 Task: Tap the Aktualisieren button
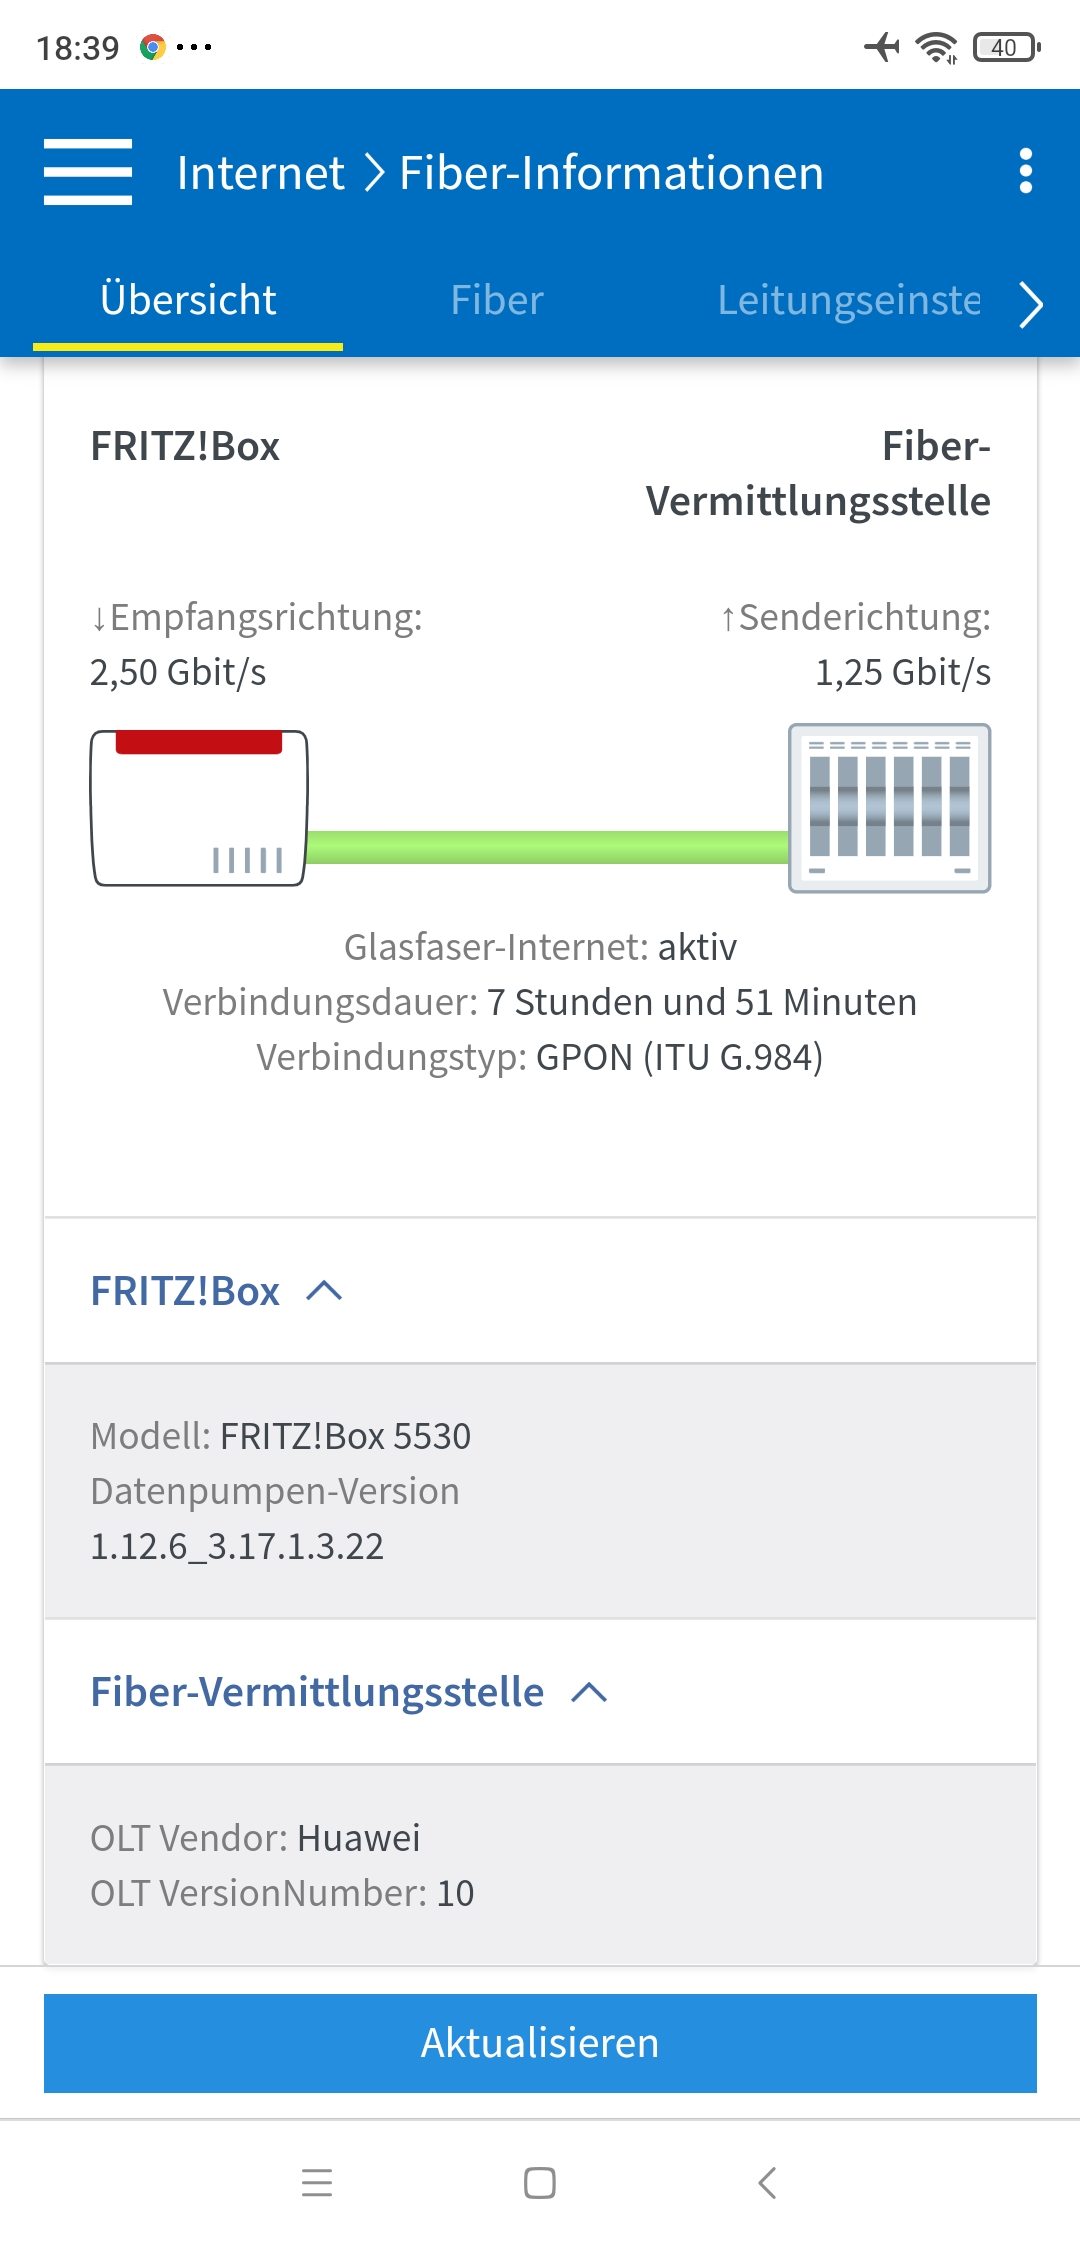540,2043
